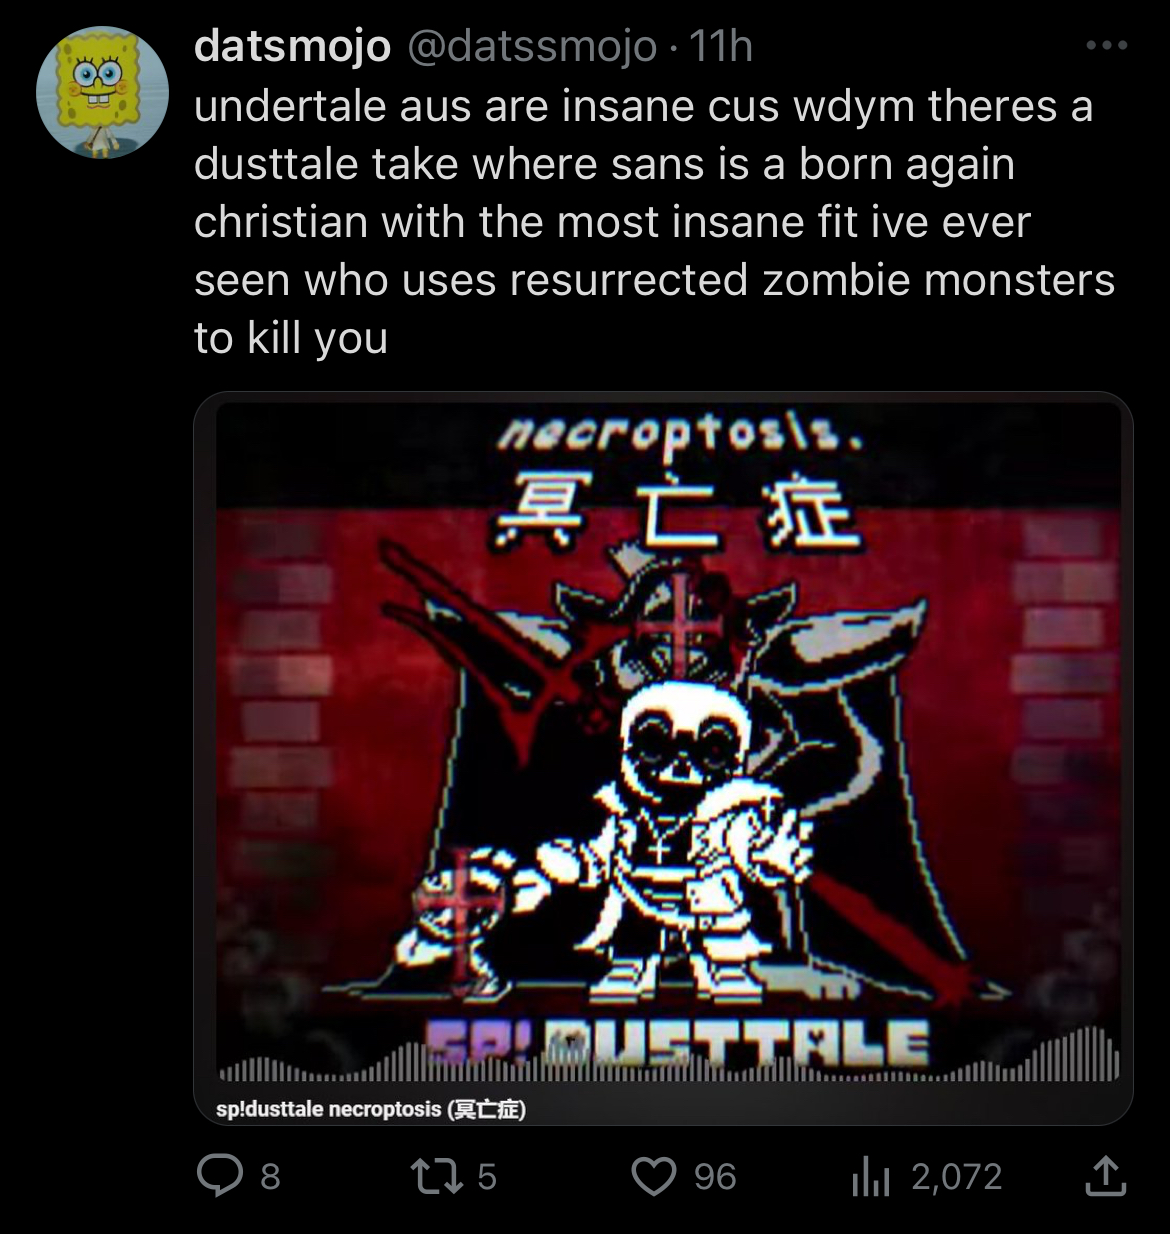Viewport: 1170px width, 1234px height.
Task: Seek using the audio waveform bar
Action: click(668, 1060)
